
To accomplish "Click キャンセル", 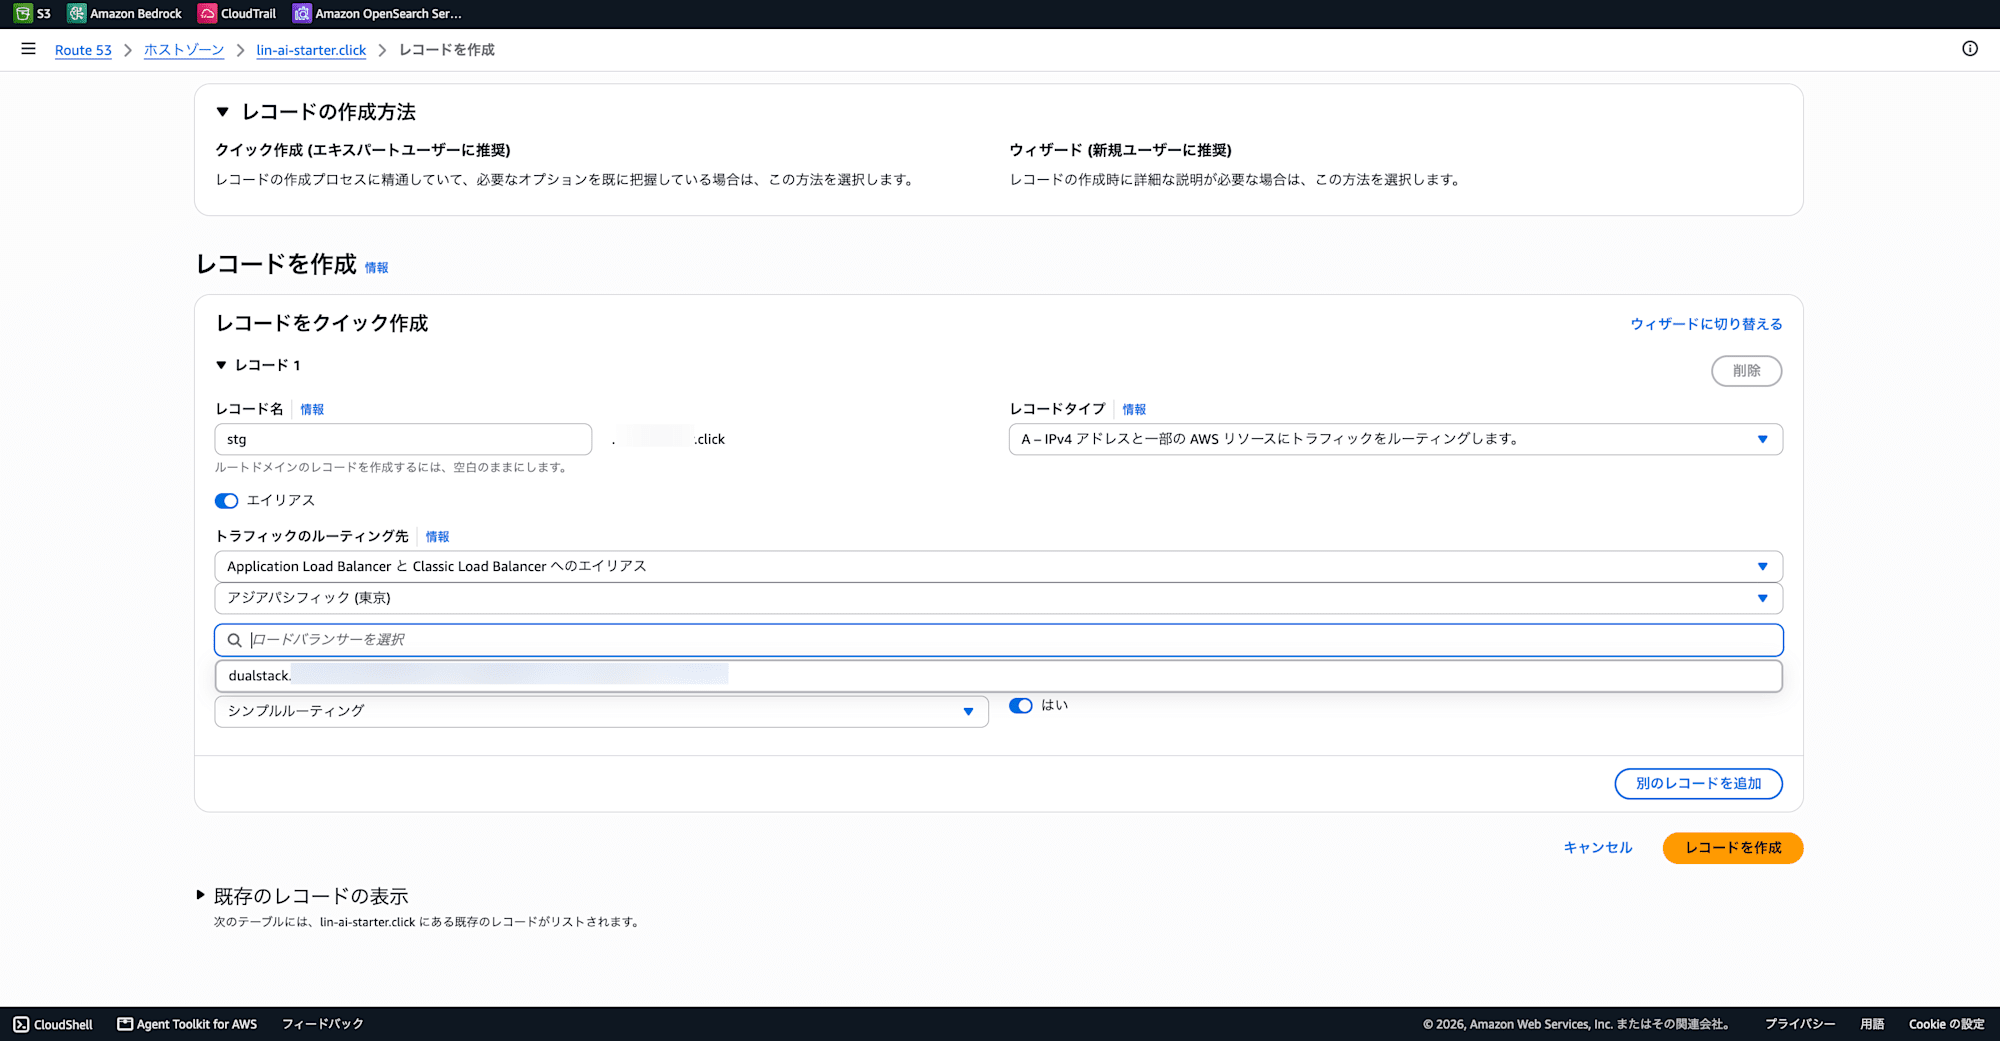I will pyautogui.click(x=1598, y=848).
